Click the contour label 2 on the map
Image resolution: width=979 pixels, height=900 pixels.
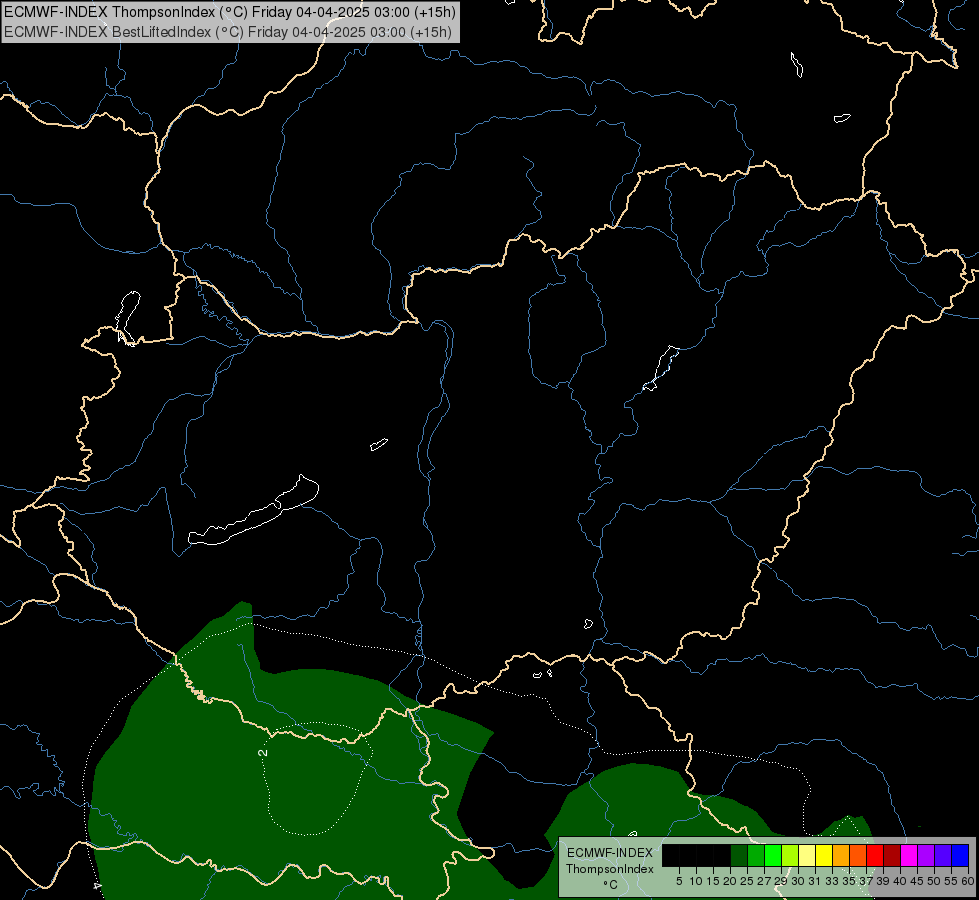[263, 753]
